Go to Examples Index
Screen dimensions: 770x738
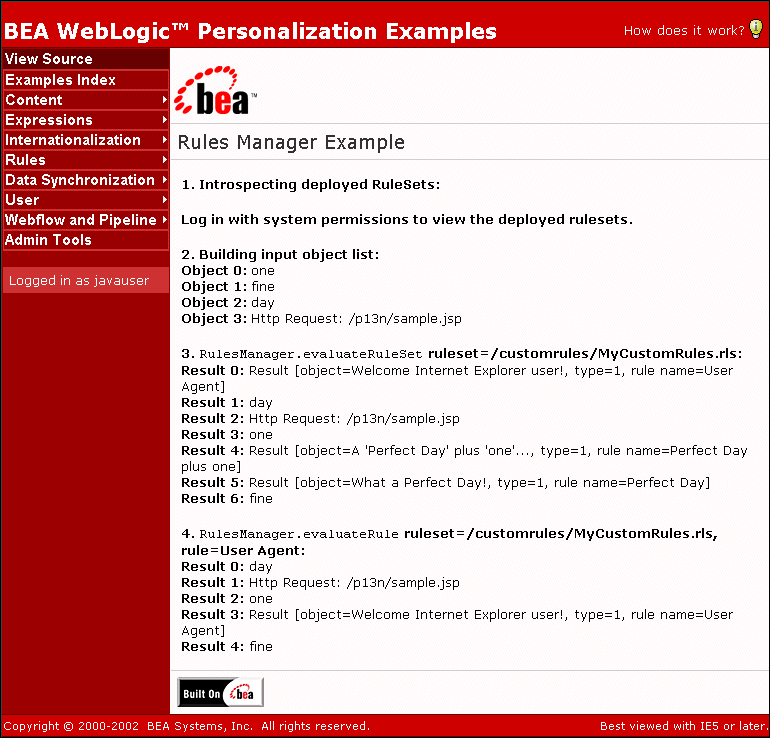tap(85, 80)
